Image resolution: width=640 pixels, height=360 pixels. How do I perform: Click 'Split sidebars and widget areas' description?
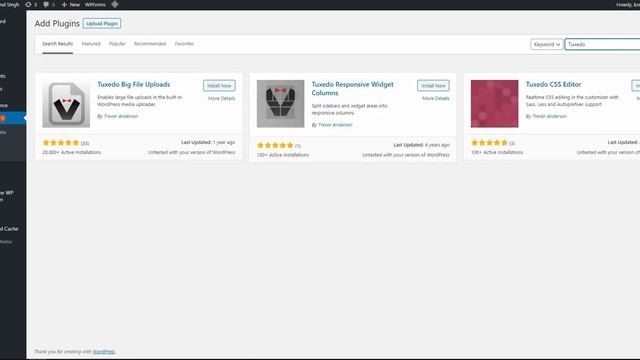(350, 109)
